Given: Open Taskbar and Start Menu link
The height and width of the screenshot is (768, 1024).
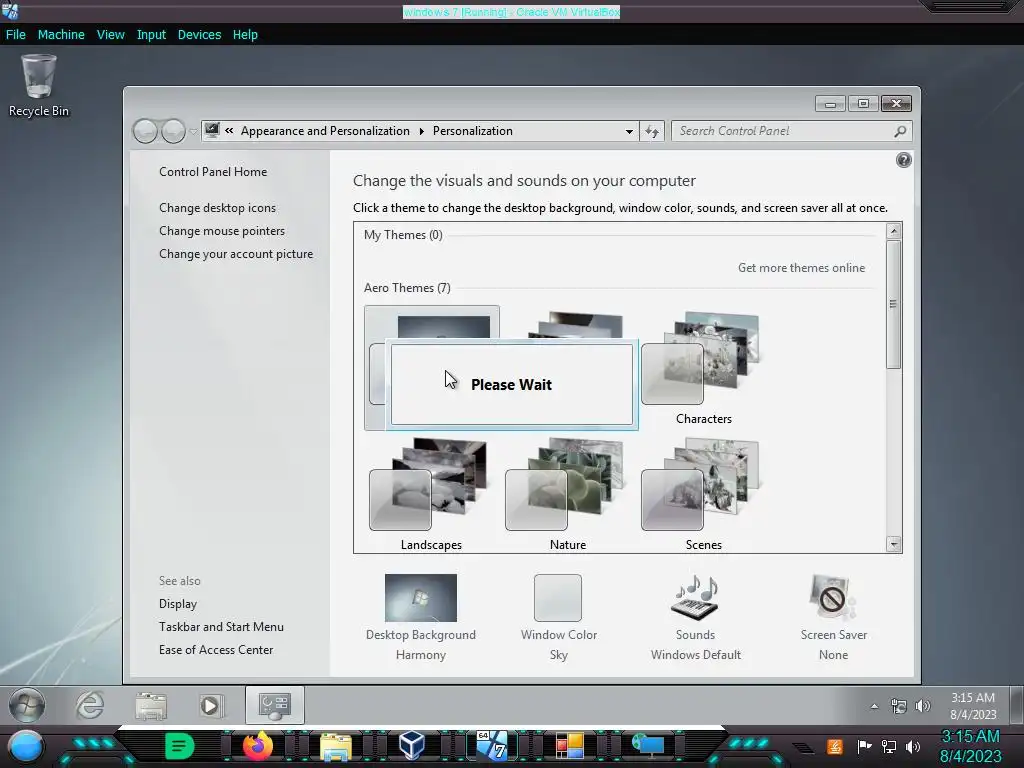Looking at the screenshot, I should tap(221, 627).
